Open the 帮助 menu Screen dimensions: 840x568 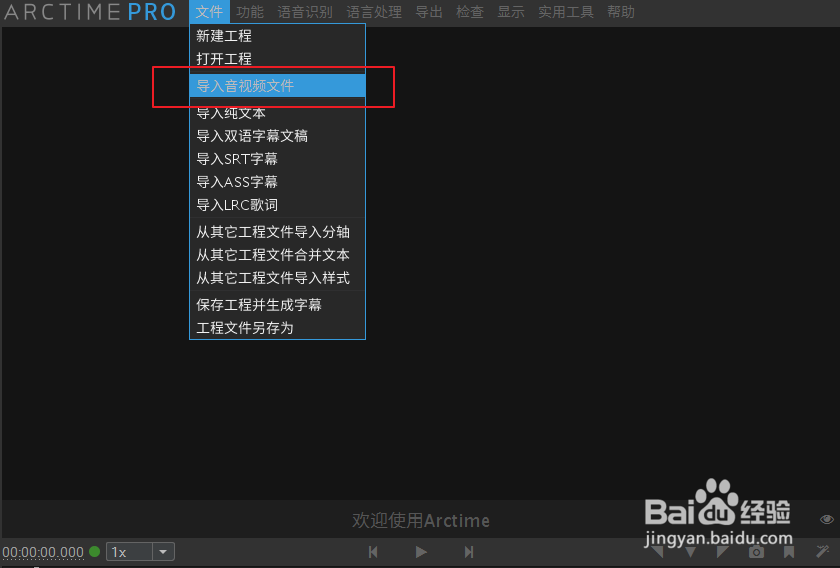tap(621, 12)
